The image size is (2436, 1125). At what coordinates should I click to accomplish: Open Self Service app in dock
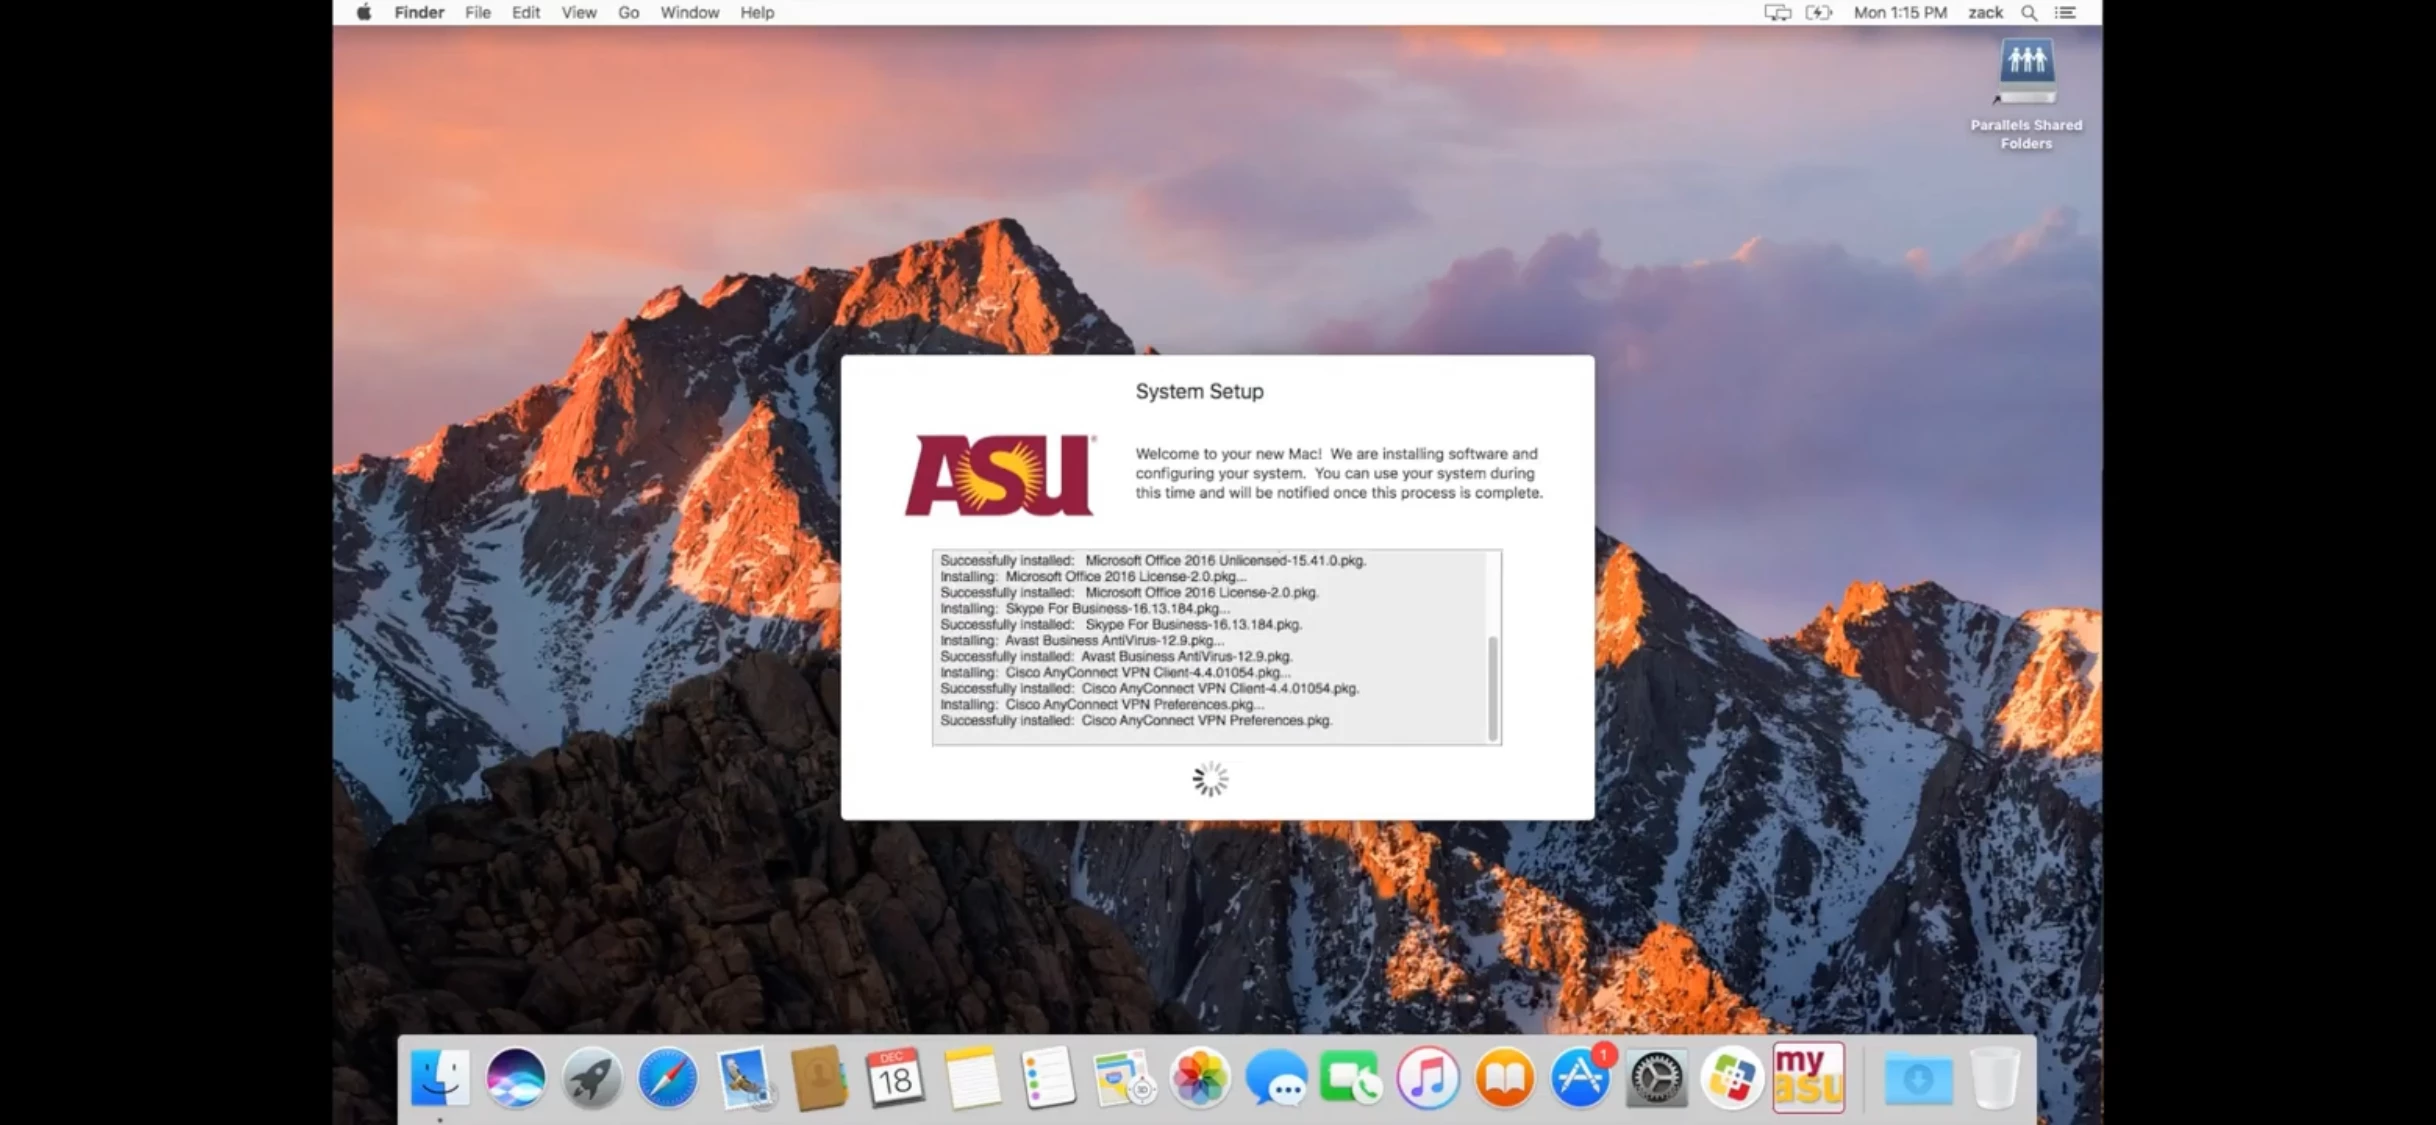tap(1732, 1078)
